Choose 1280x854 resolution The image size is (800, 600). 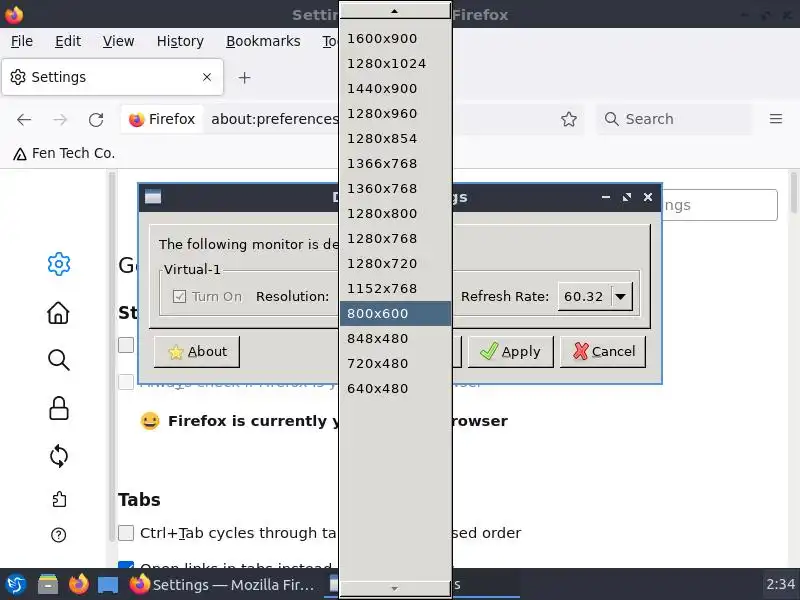(395, 139)
